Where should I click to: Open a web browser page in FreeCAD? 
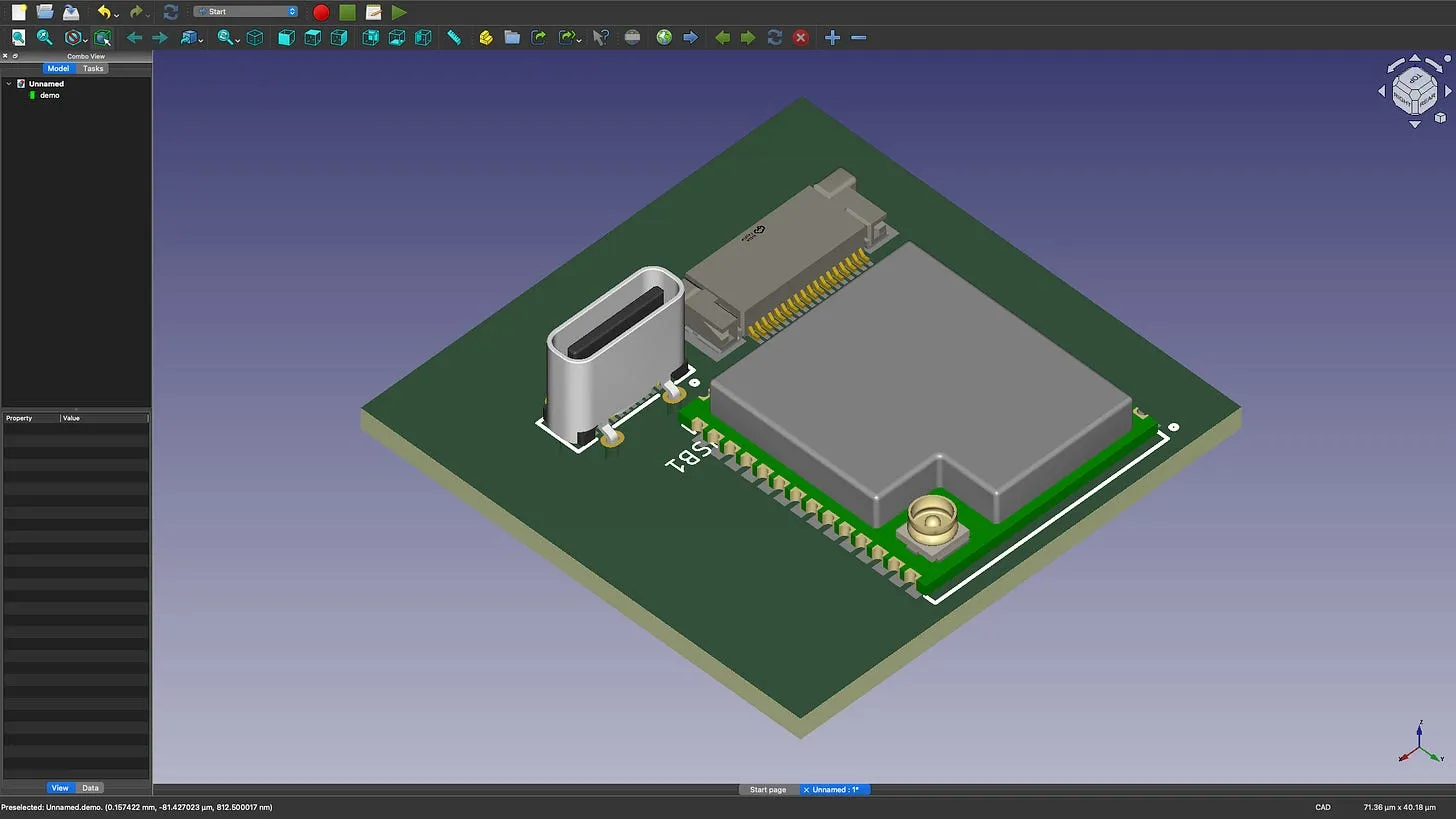pyautogui.click(x=663, y=37)
